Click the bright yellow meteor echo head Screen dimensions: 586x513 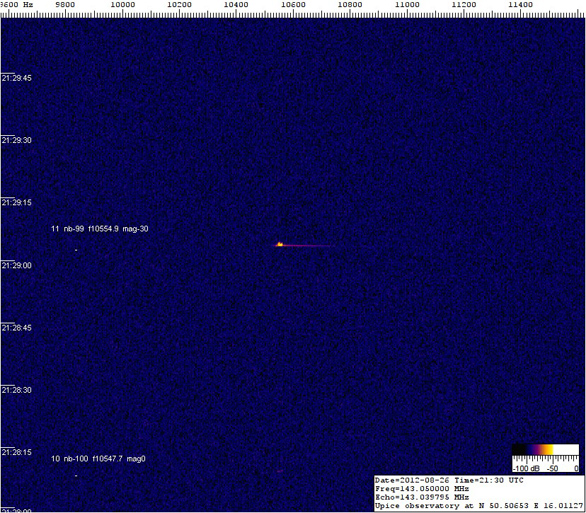[280, 244]
